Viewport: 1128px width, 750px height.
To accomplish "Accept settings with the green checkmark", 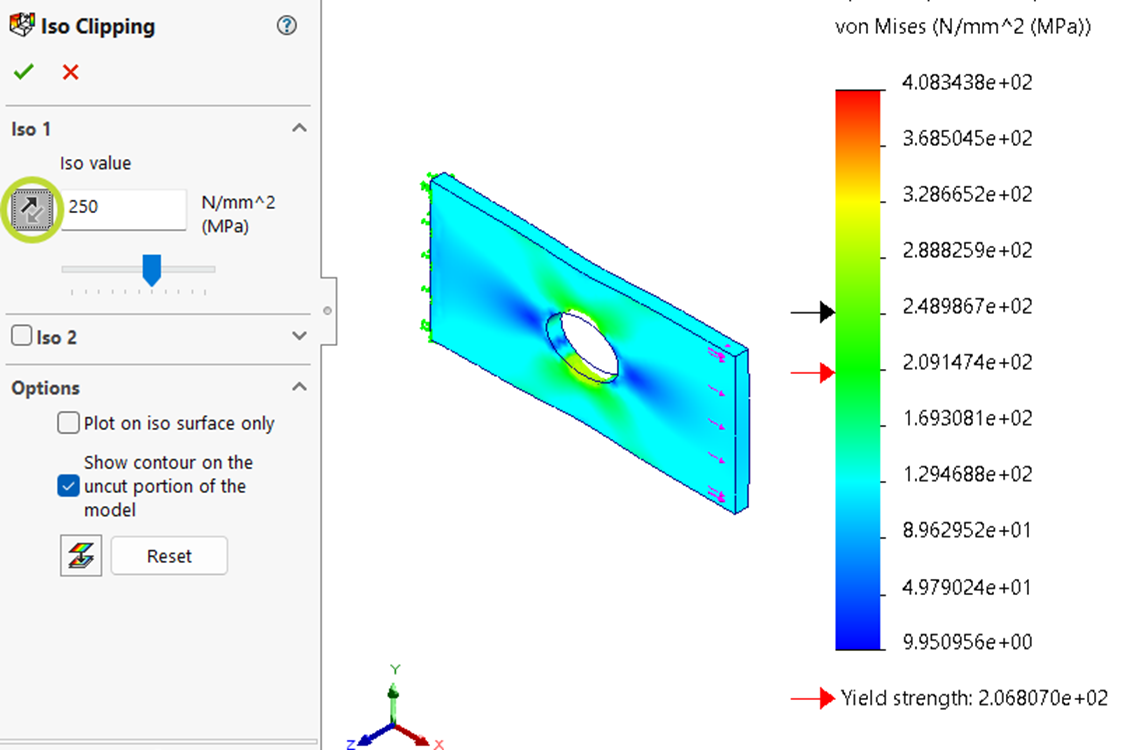I will [x=23, y=71].
